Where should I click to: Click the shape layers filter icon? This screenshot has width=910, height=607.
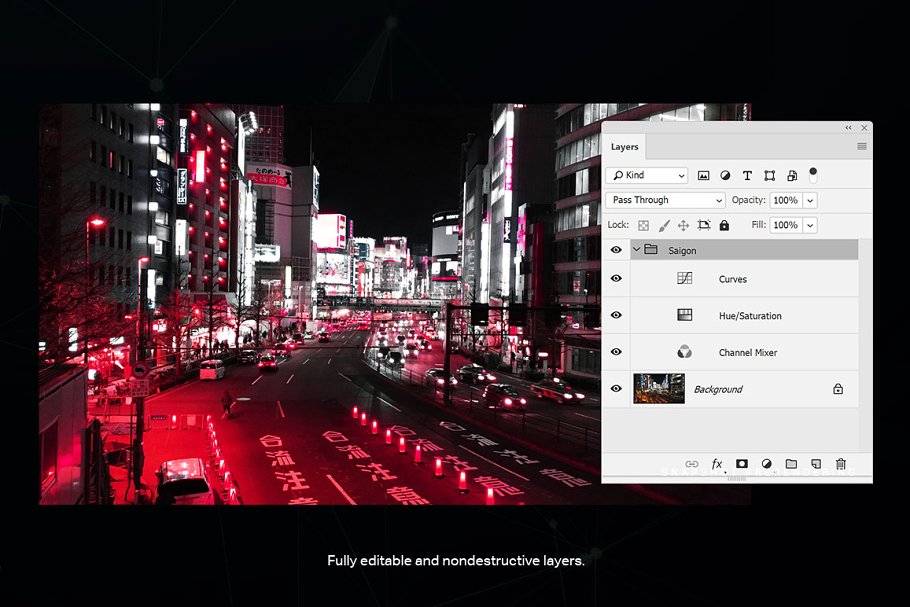pos(769,175)
